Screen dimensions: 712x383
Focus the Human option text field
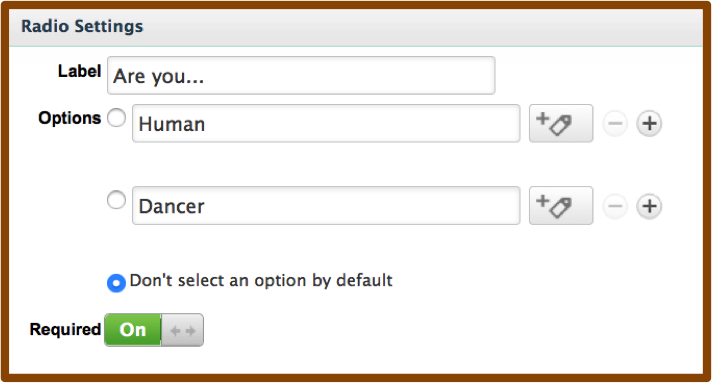point(326,124)
